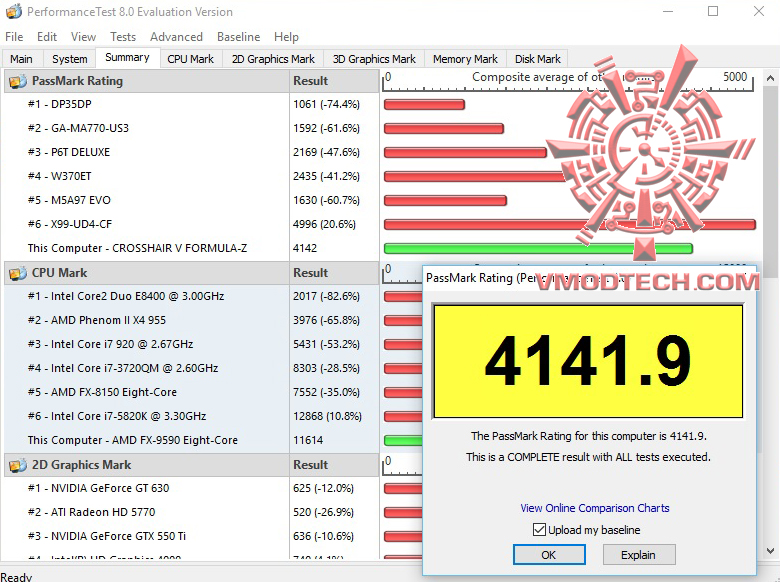Click the 2169 (-47.6%) result value
The width and height of the screenshot is (780, 582).
(326, 152)
